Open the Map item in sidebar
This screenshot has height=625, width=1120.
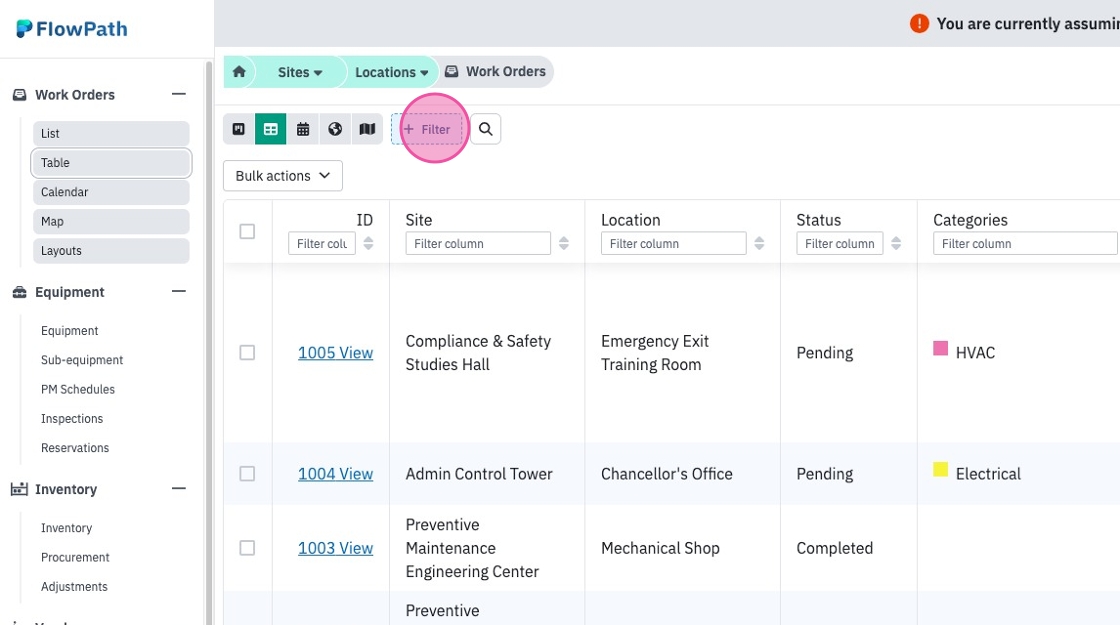111,221
